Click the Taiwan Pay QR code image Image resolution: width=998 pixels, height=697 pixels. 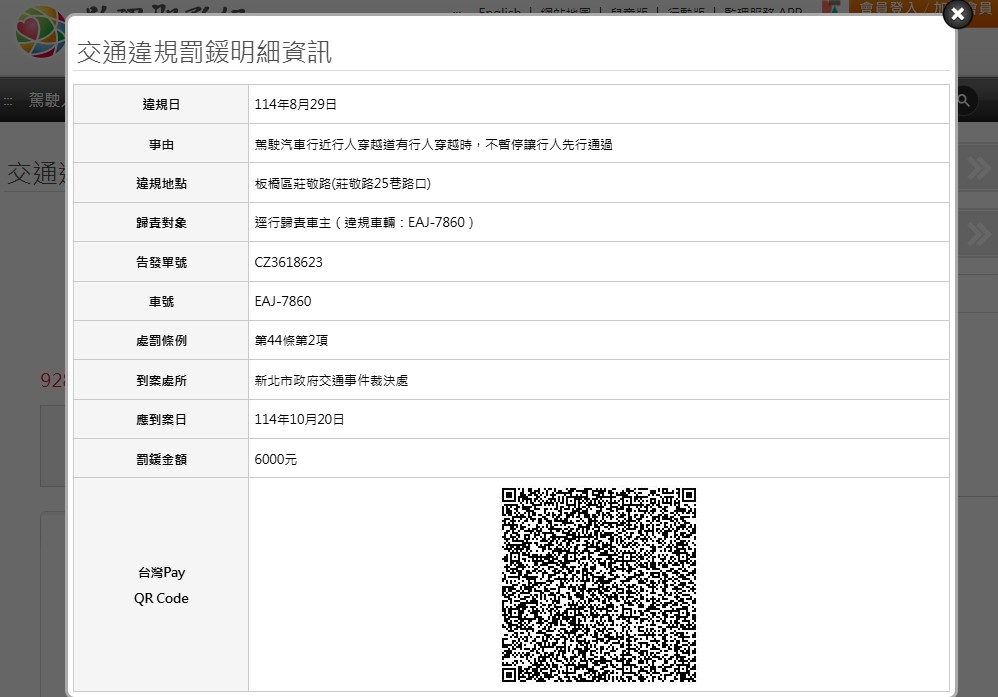[x=598, y=585]
